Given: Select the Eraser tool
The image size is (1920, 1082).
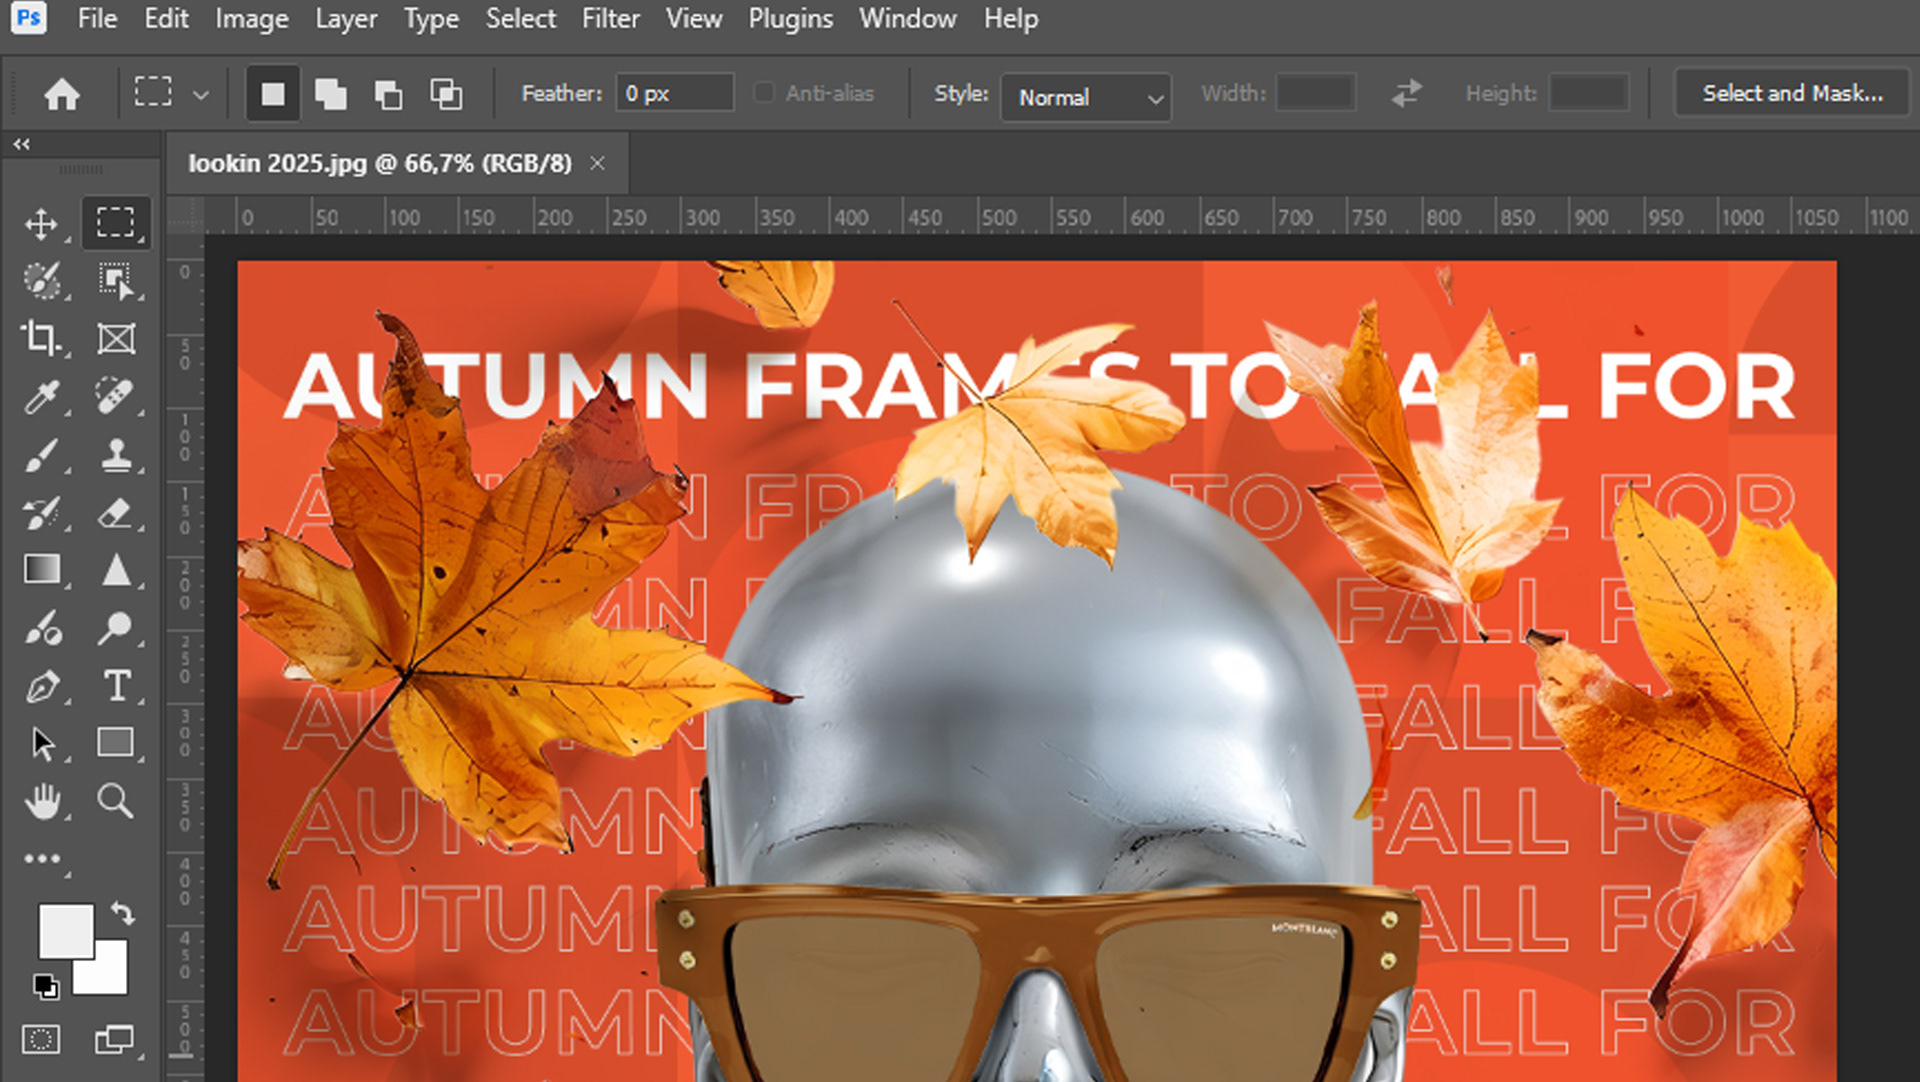Looking at the screenshot, I should (x=116, y=513).
